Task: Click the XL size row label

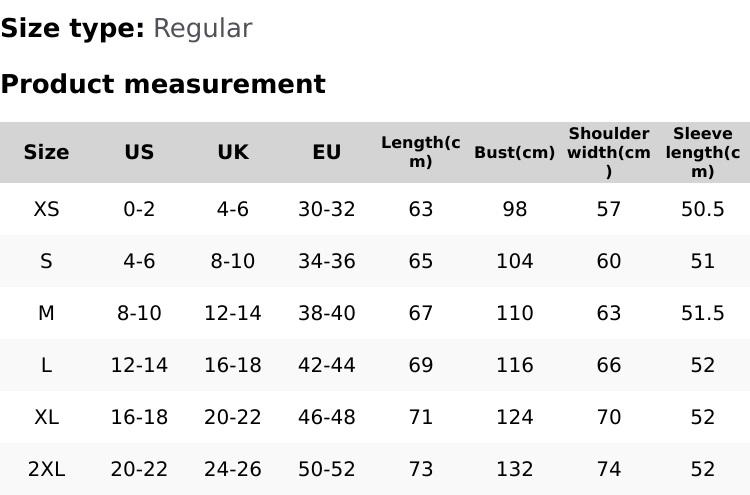Action: [x=46, y=417]
